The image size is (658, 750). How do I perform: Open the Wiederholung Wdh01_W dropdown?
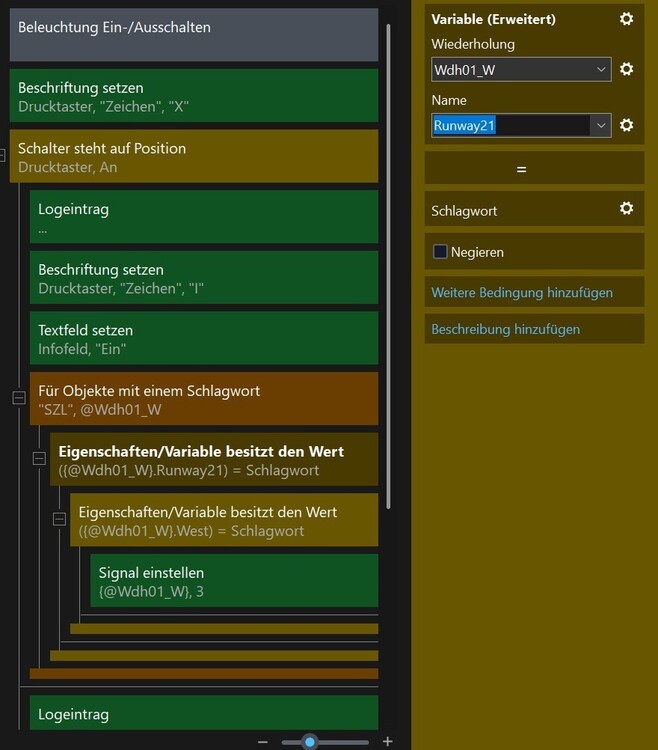point(521,70)
